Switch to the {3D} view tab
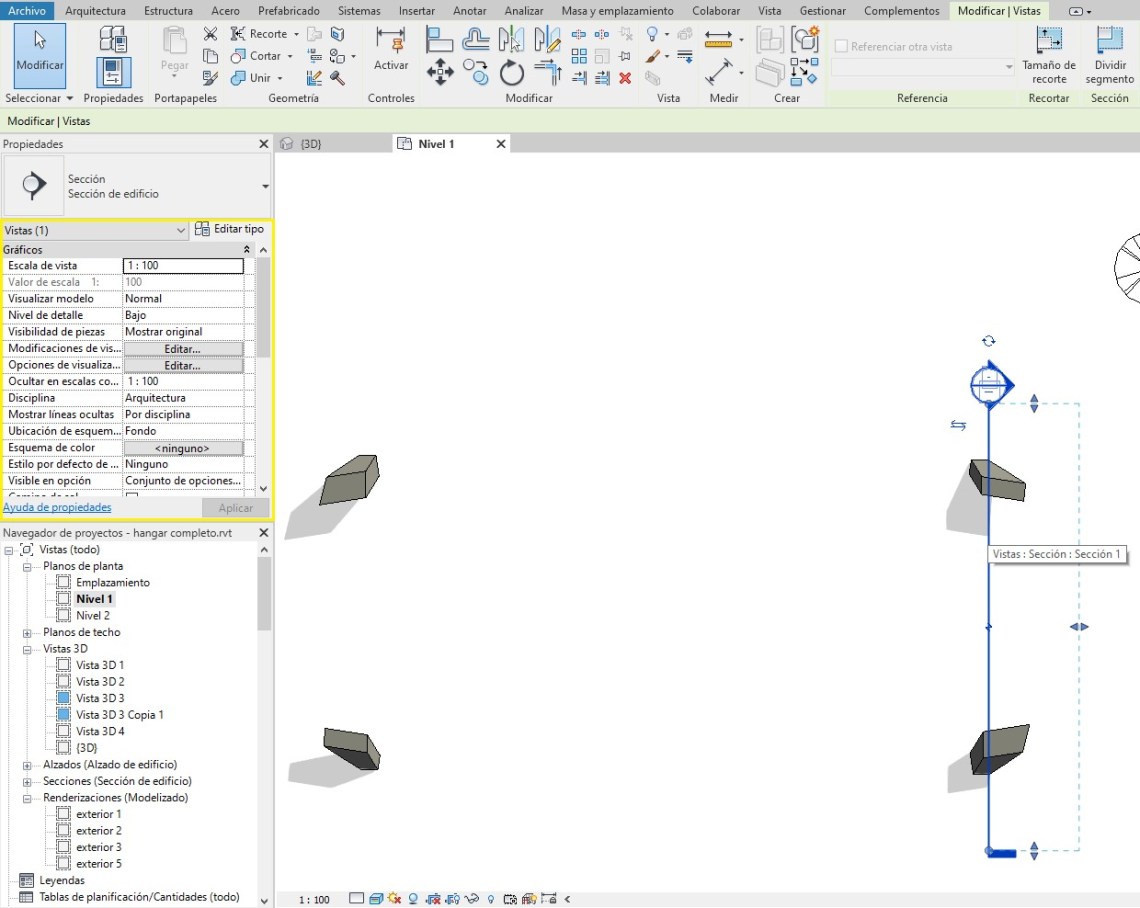This screenshot has width=1140, height=908. 310,144
